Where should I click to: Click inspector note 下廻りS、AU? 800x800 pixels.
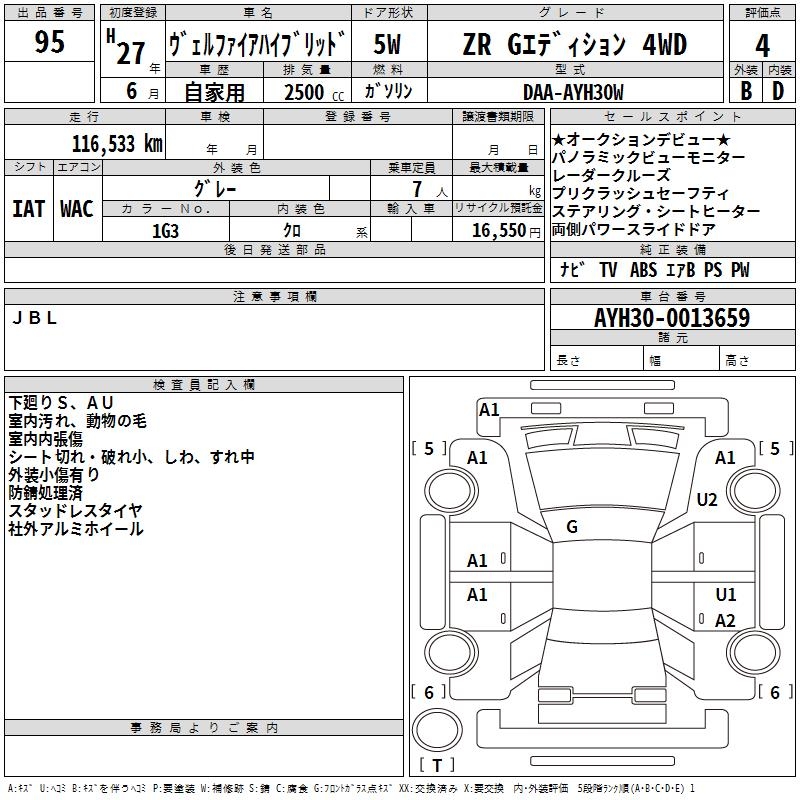pos(61,403)
